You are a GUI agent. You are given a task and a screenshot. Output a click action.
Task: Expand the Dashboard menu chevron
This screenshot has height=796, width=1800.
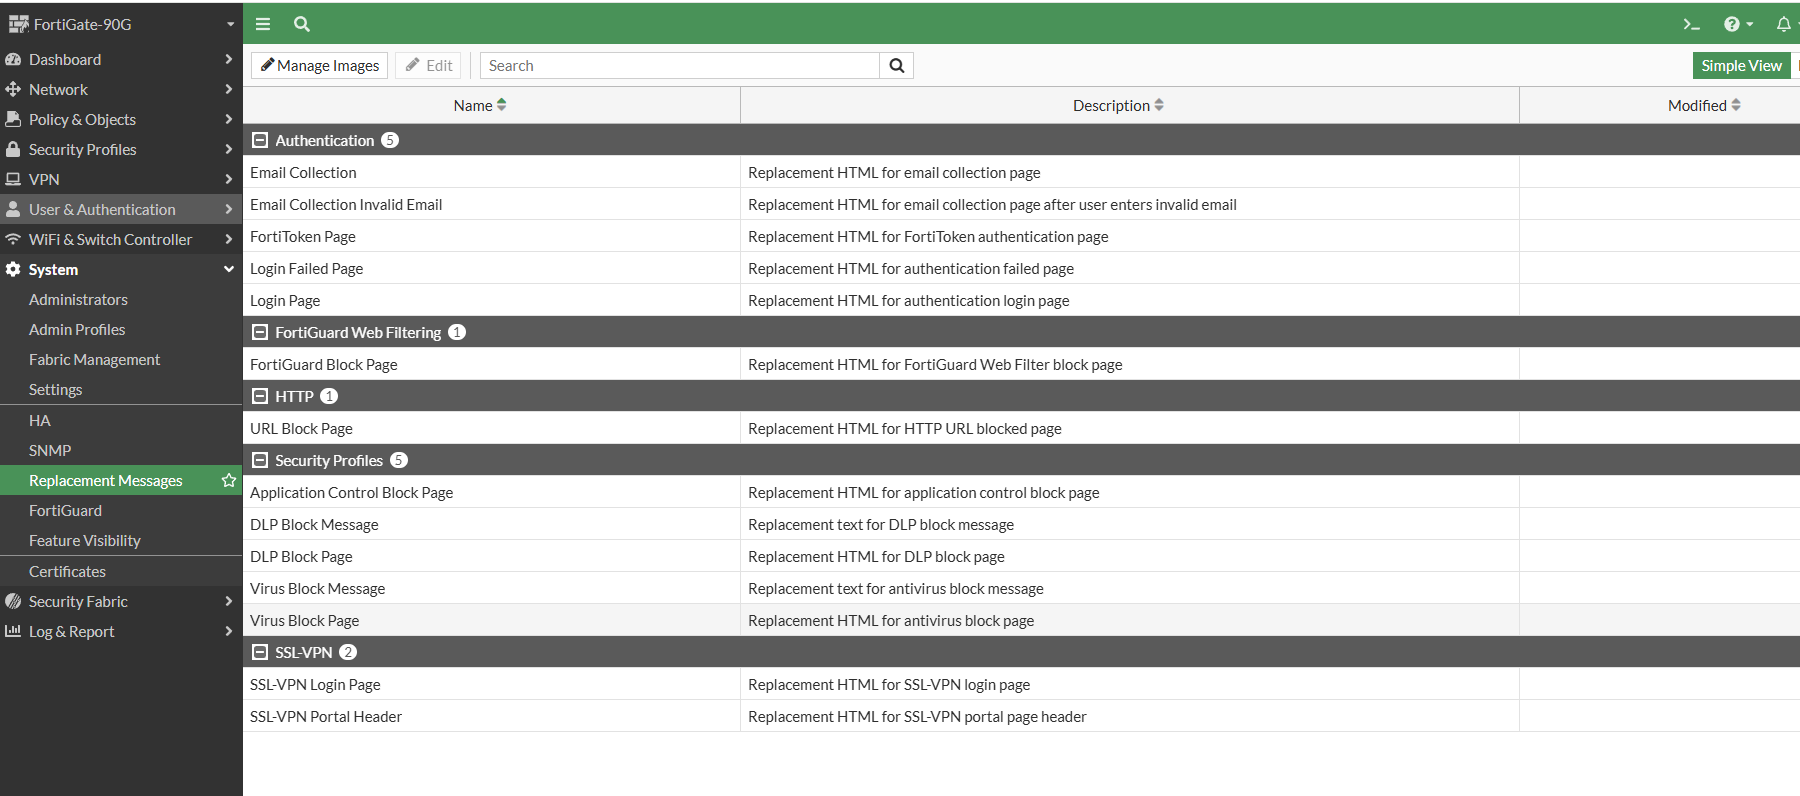(x=229, y=59)
